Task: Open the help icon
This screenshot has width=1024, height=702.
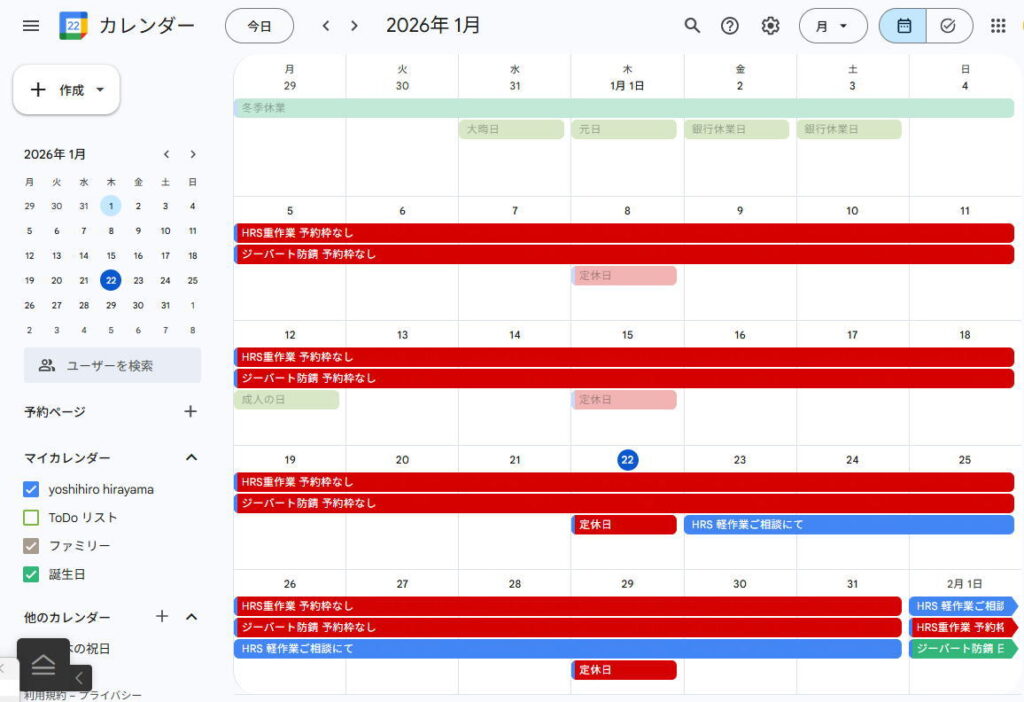Action: click(730, 25)
